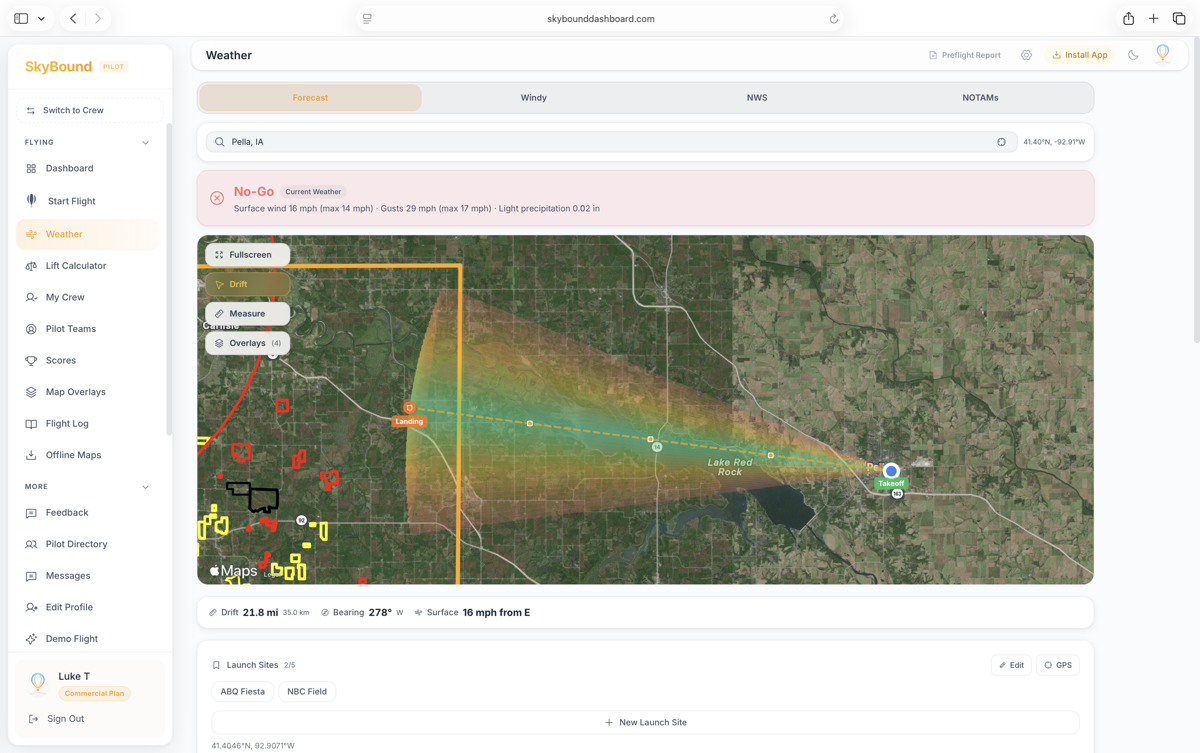This screenshot has height=753, width=1200.
Task: Open Offline Maps in sidebar
Action: tap(73, 455)
